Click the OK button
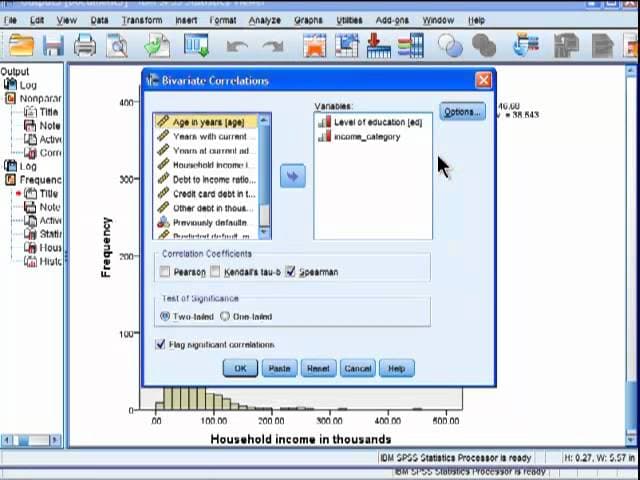Screen dimensions: 640x480 (240, 369)
